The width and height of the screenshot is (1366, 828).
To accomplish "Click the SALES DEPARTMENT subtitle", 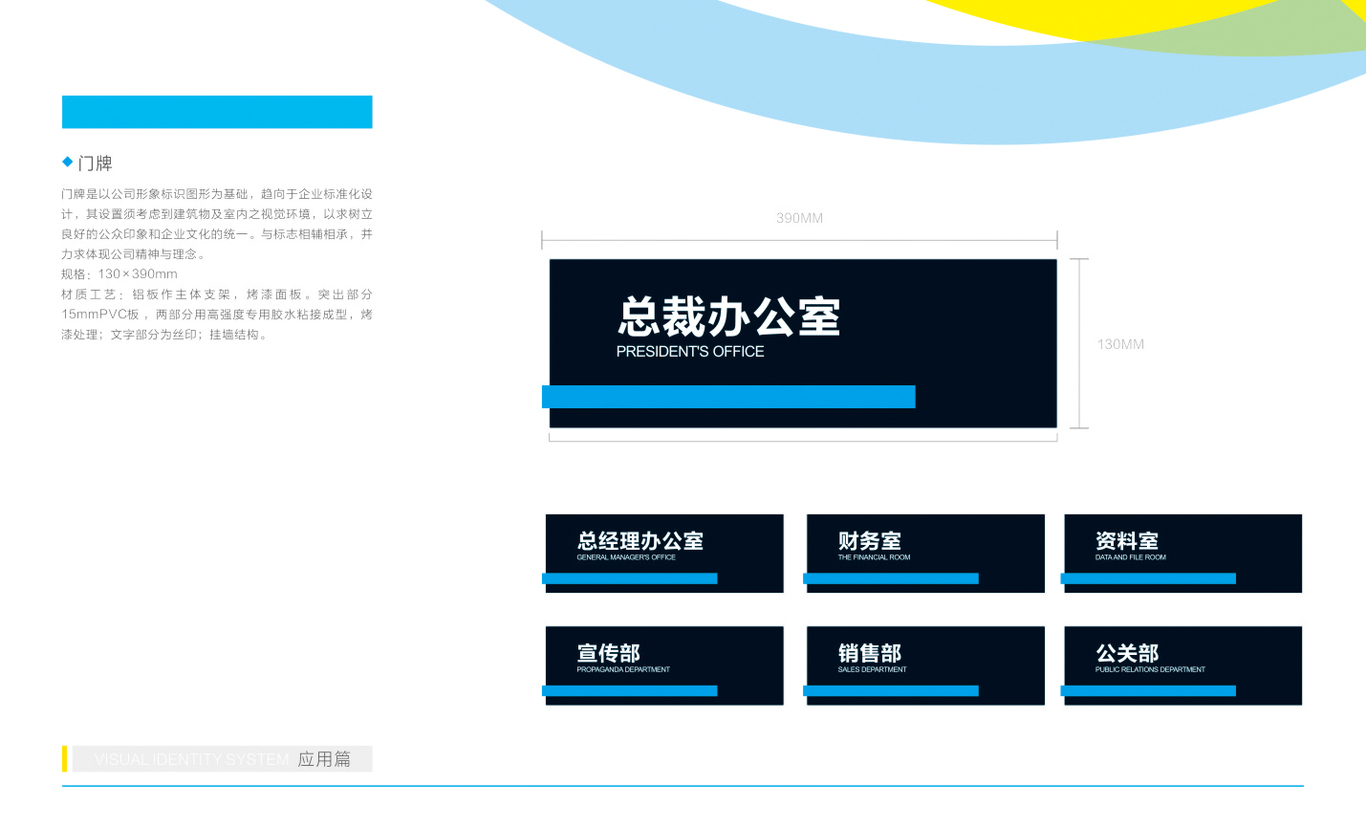I will (872, 669).
